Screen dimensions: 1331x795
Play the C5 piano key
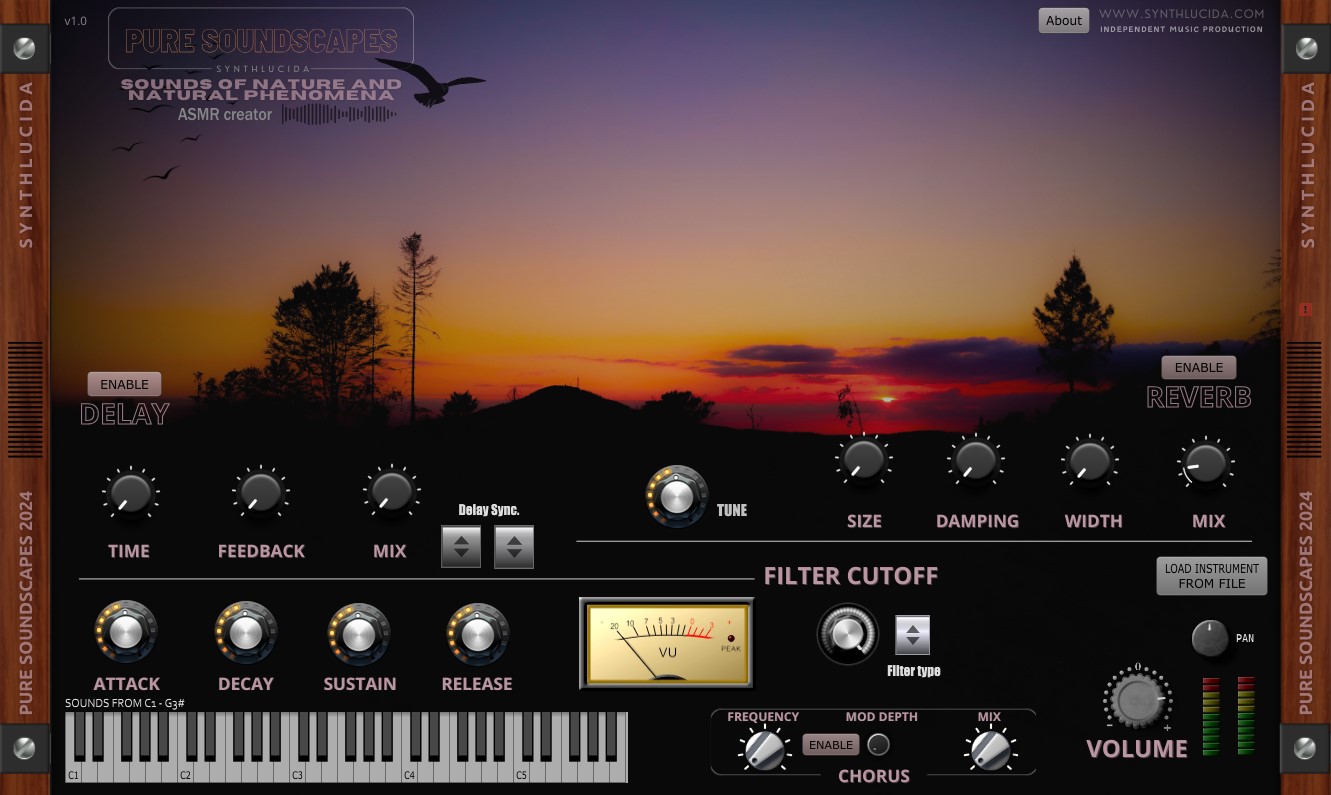pyautogui.click(x=522, y=772)
